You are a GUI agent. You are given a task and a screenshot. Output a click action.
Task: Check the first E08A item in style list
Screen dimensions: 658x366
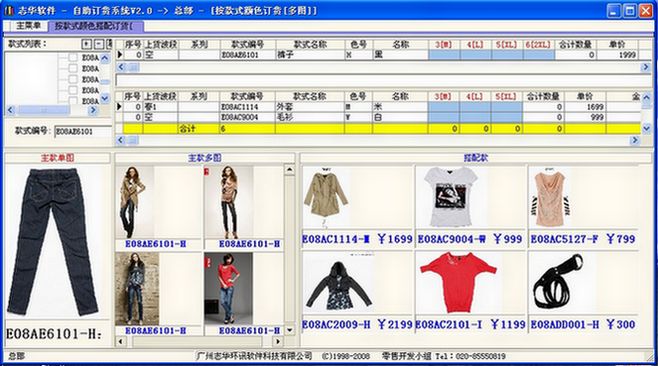tap(73, 58)
